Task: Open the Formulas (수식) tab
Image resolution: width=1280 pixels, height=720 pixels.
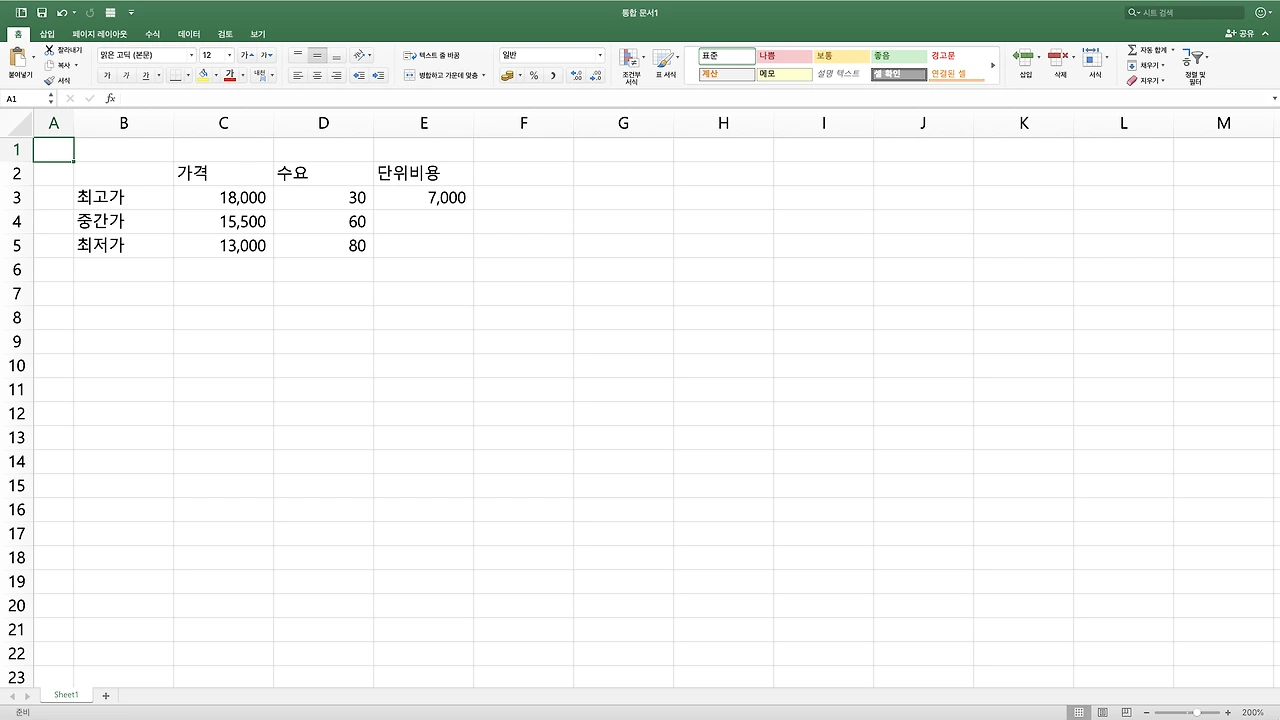Action: 152,34
